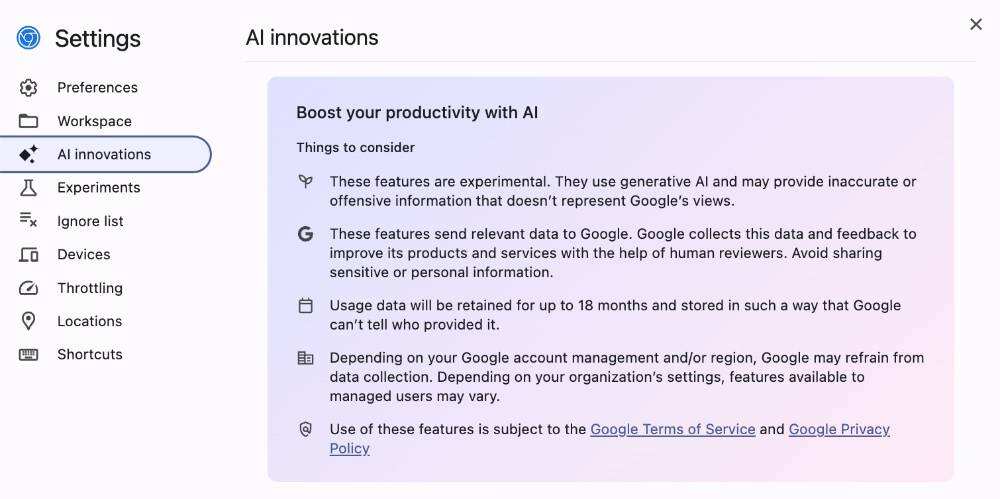Switch to the Workspace tab

coord(94,121)
